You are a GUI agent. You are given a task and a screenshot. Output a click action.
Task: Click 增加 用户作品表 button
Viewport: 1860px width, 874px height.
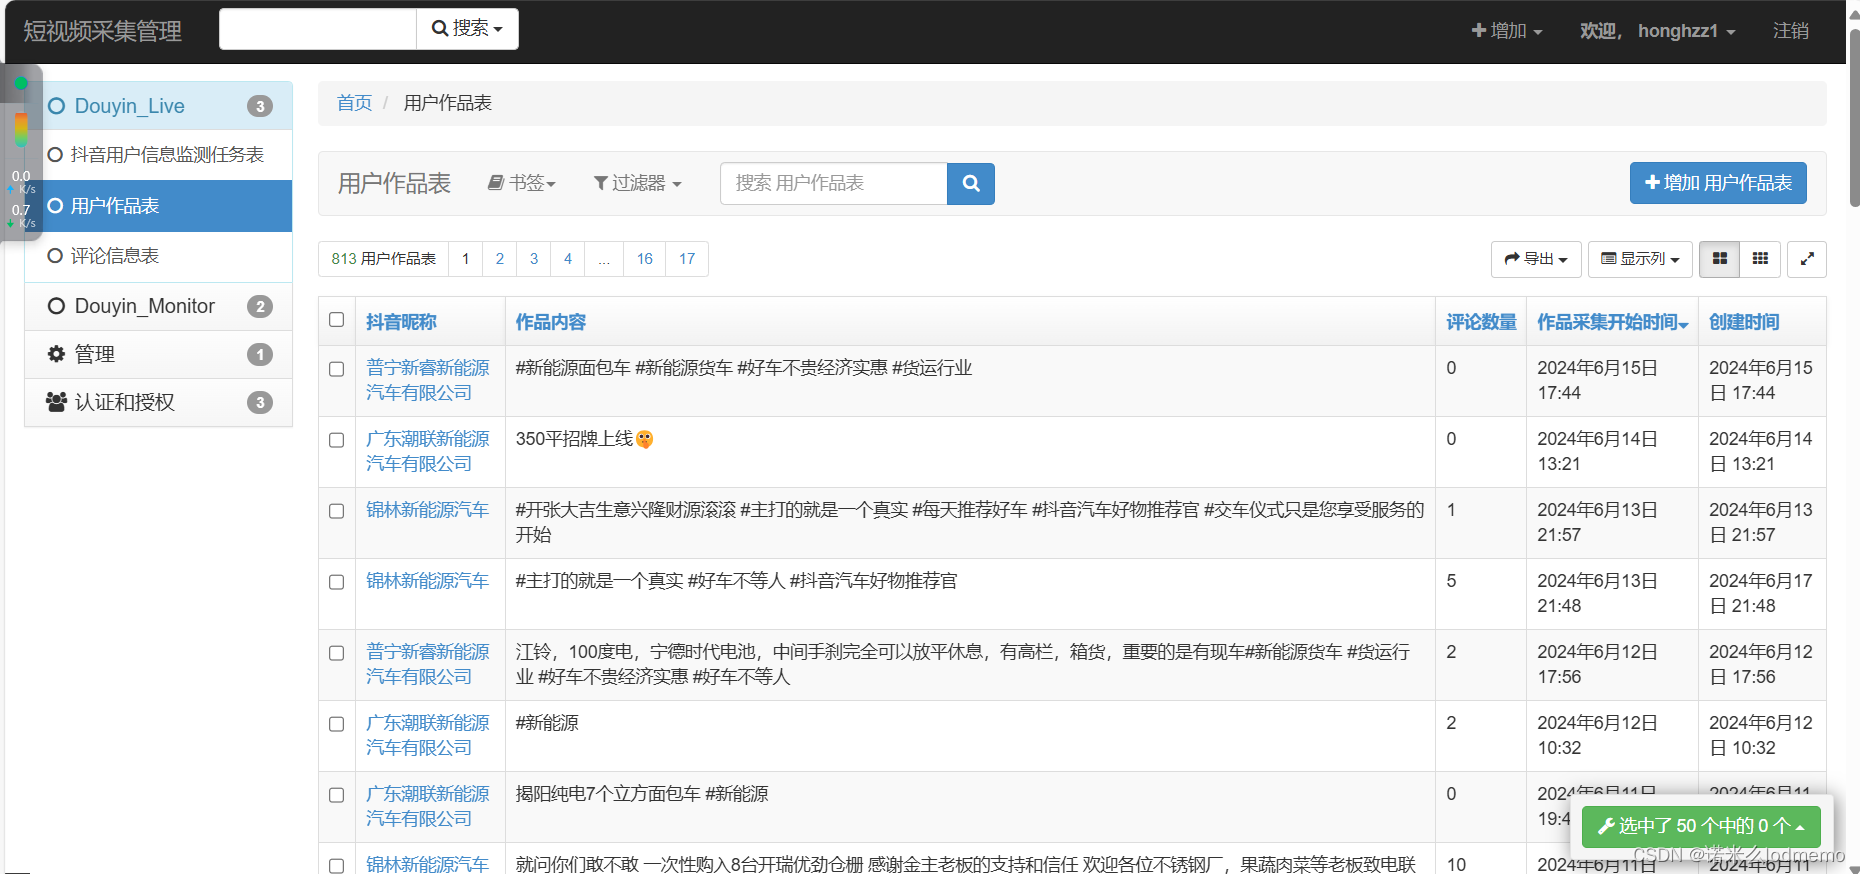click(1718, 183)
